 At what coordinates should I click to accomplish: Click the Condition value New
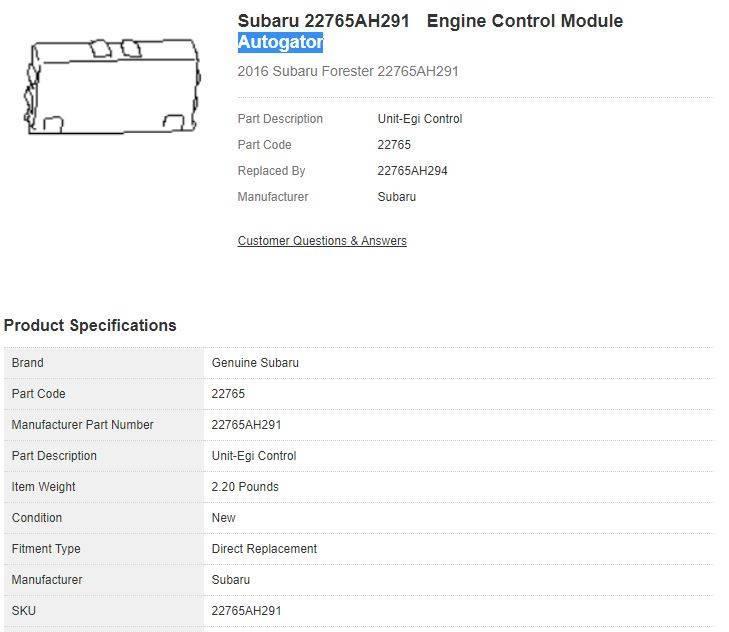pyautogui.click(x=224, y=518)
